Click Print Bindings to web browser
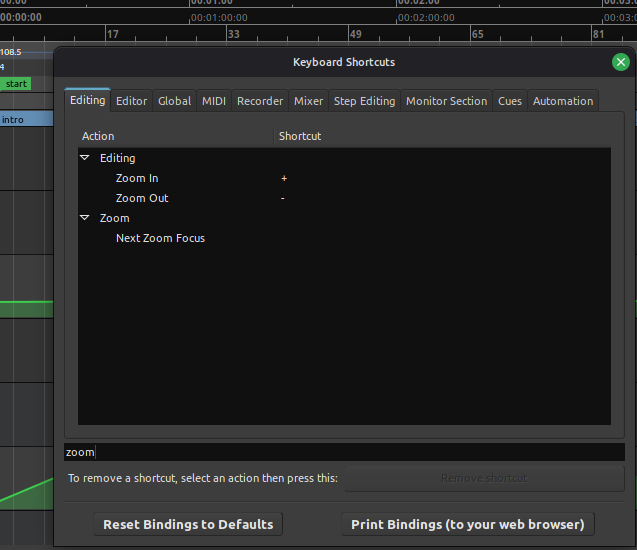Screen dimensions: 637x550 pyautogui.click(x=468, y=524)
